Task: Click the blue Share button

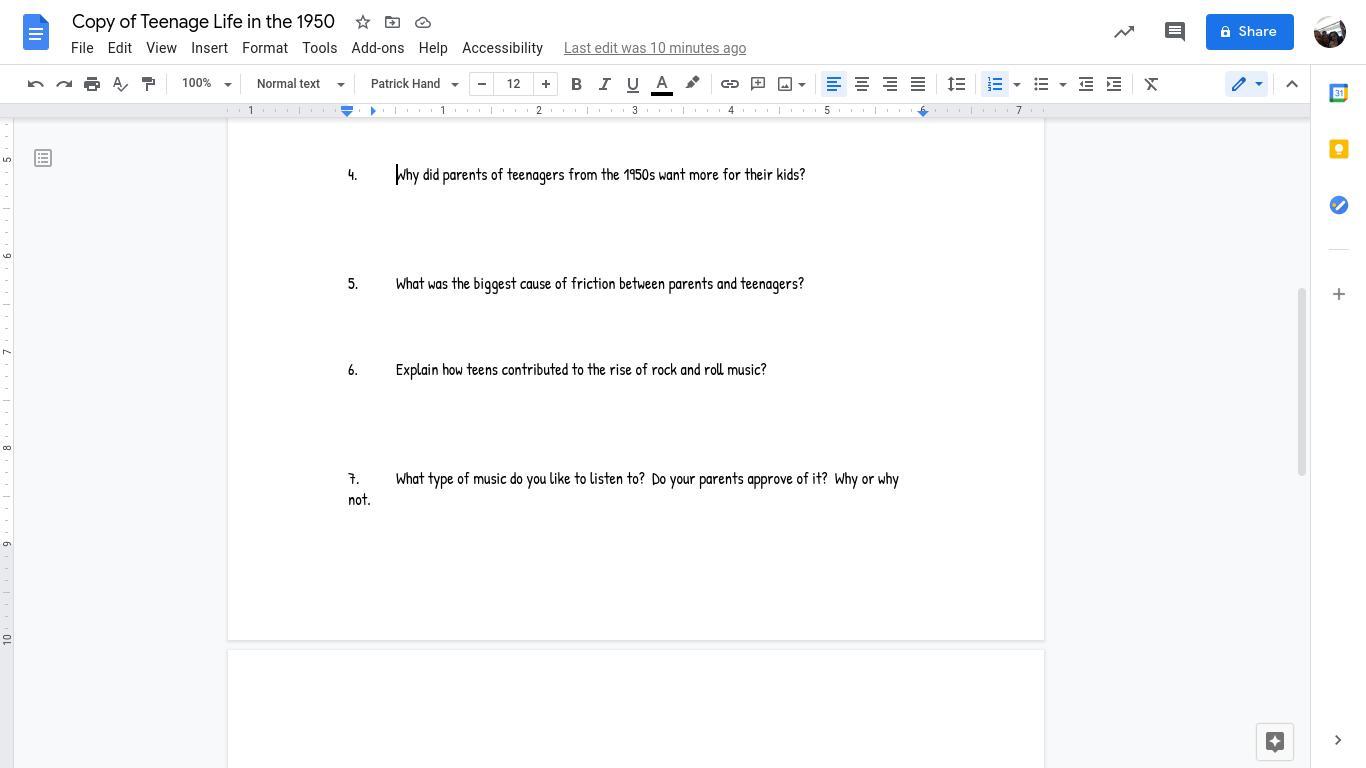Action: [1249, 32]
